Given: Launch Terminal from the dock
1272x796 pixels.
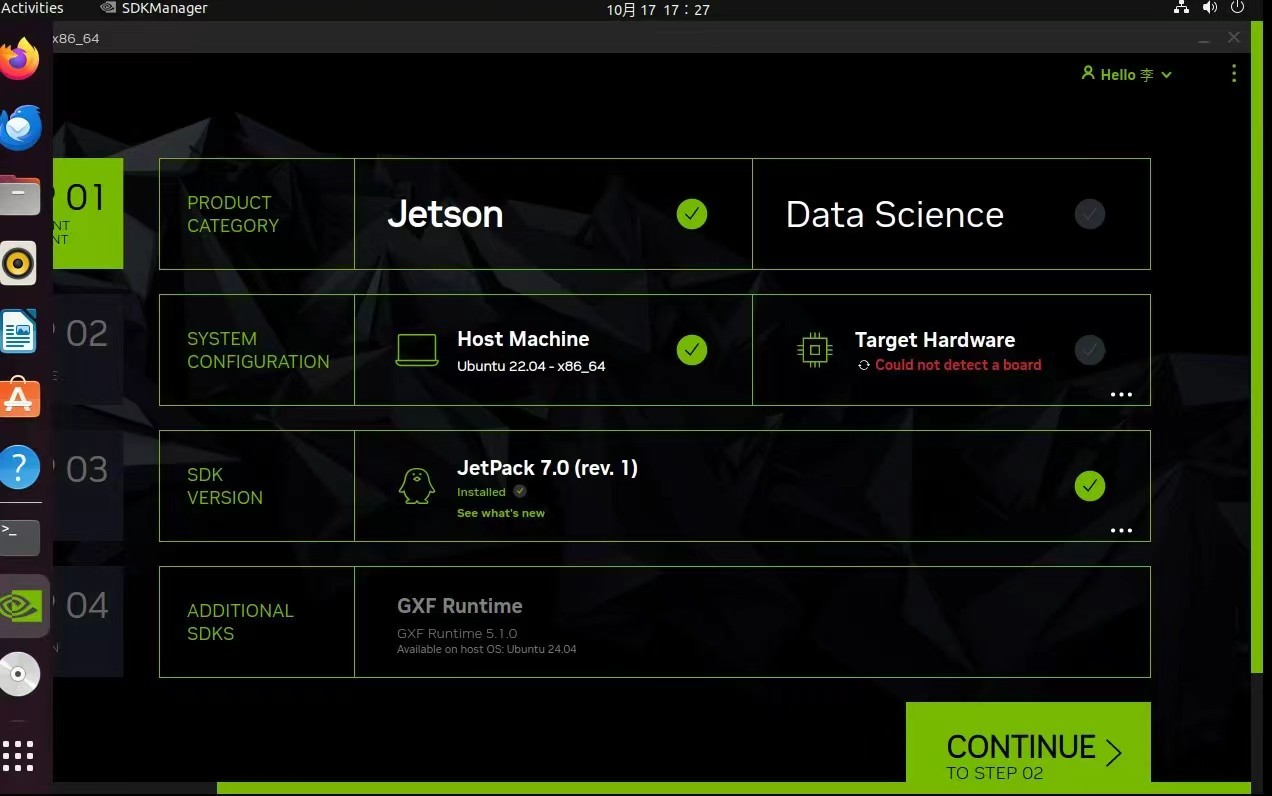Looking at the screenshot, I should click(20, 537).
